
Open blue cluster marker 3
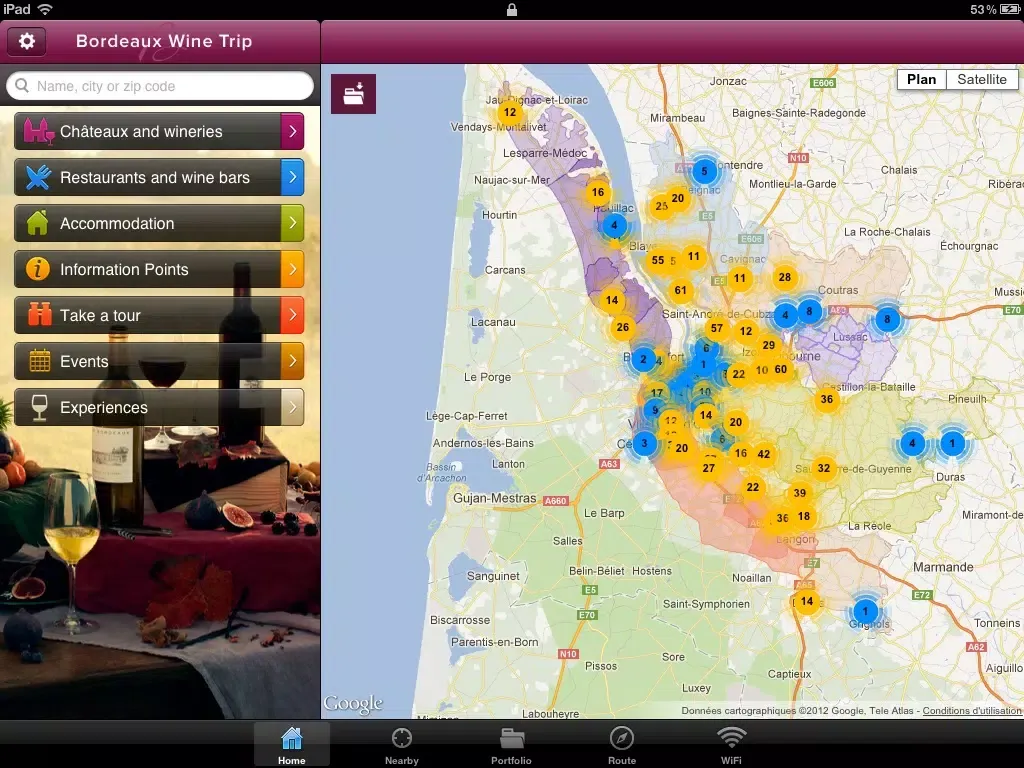click(644, 443)
